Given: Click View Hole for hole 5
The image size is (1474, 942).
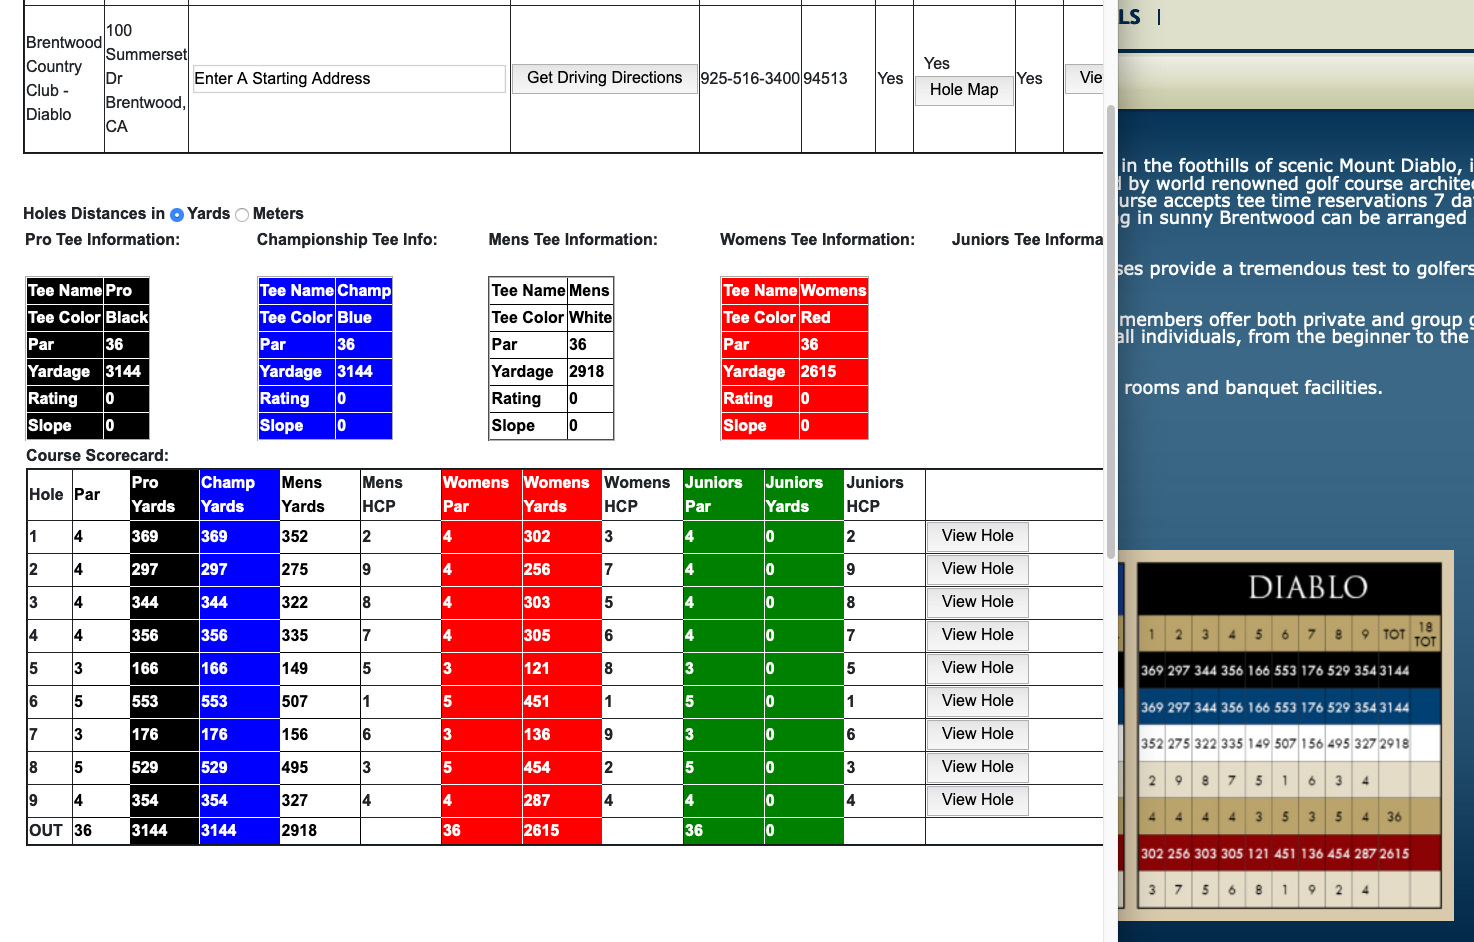Looking at the screenshot, I should [x=977, y=668].
